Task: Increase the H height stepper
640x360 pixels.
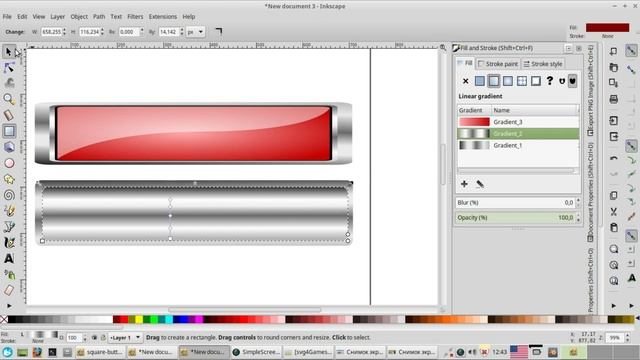Action: click(x=102, y=29)
